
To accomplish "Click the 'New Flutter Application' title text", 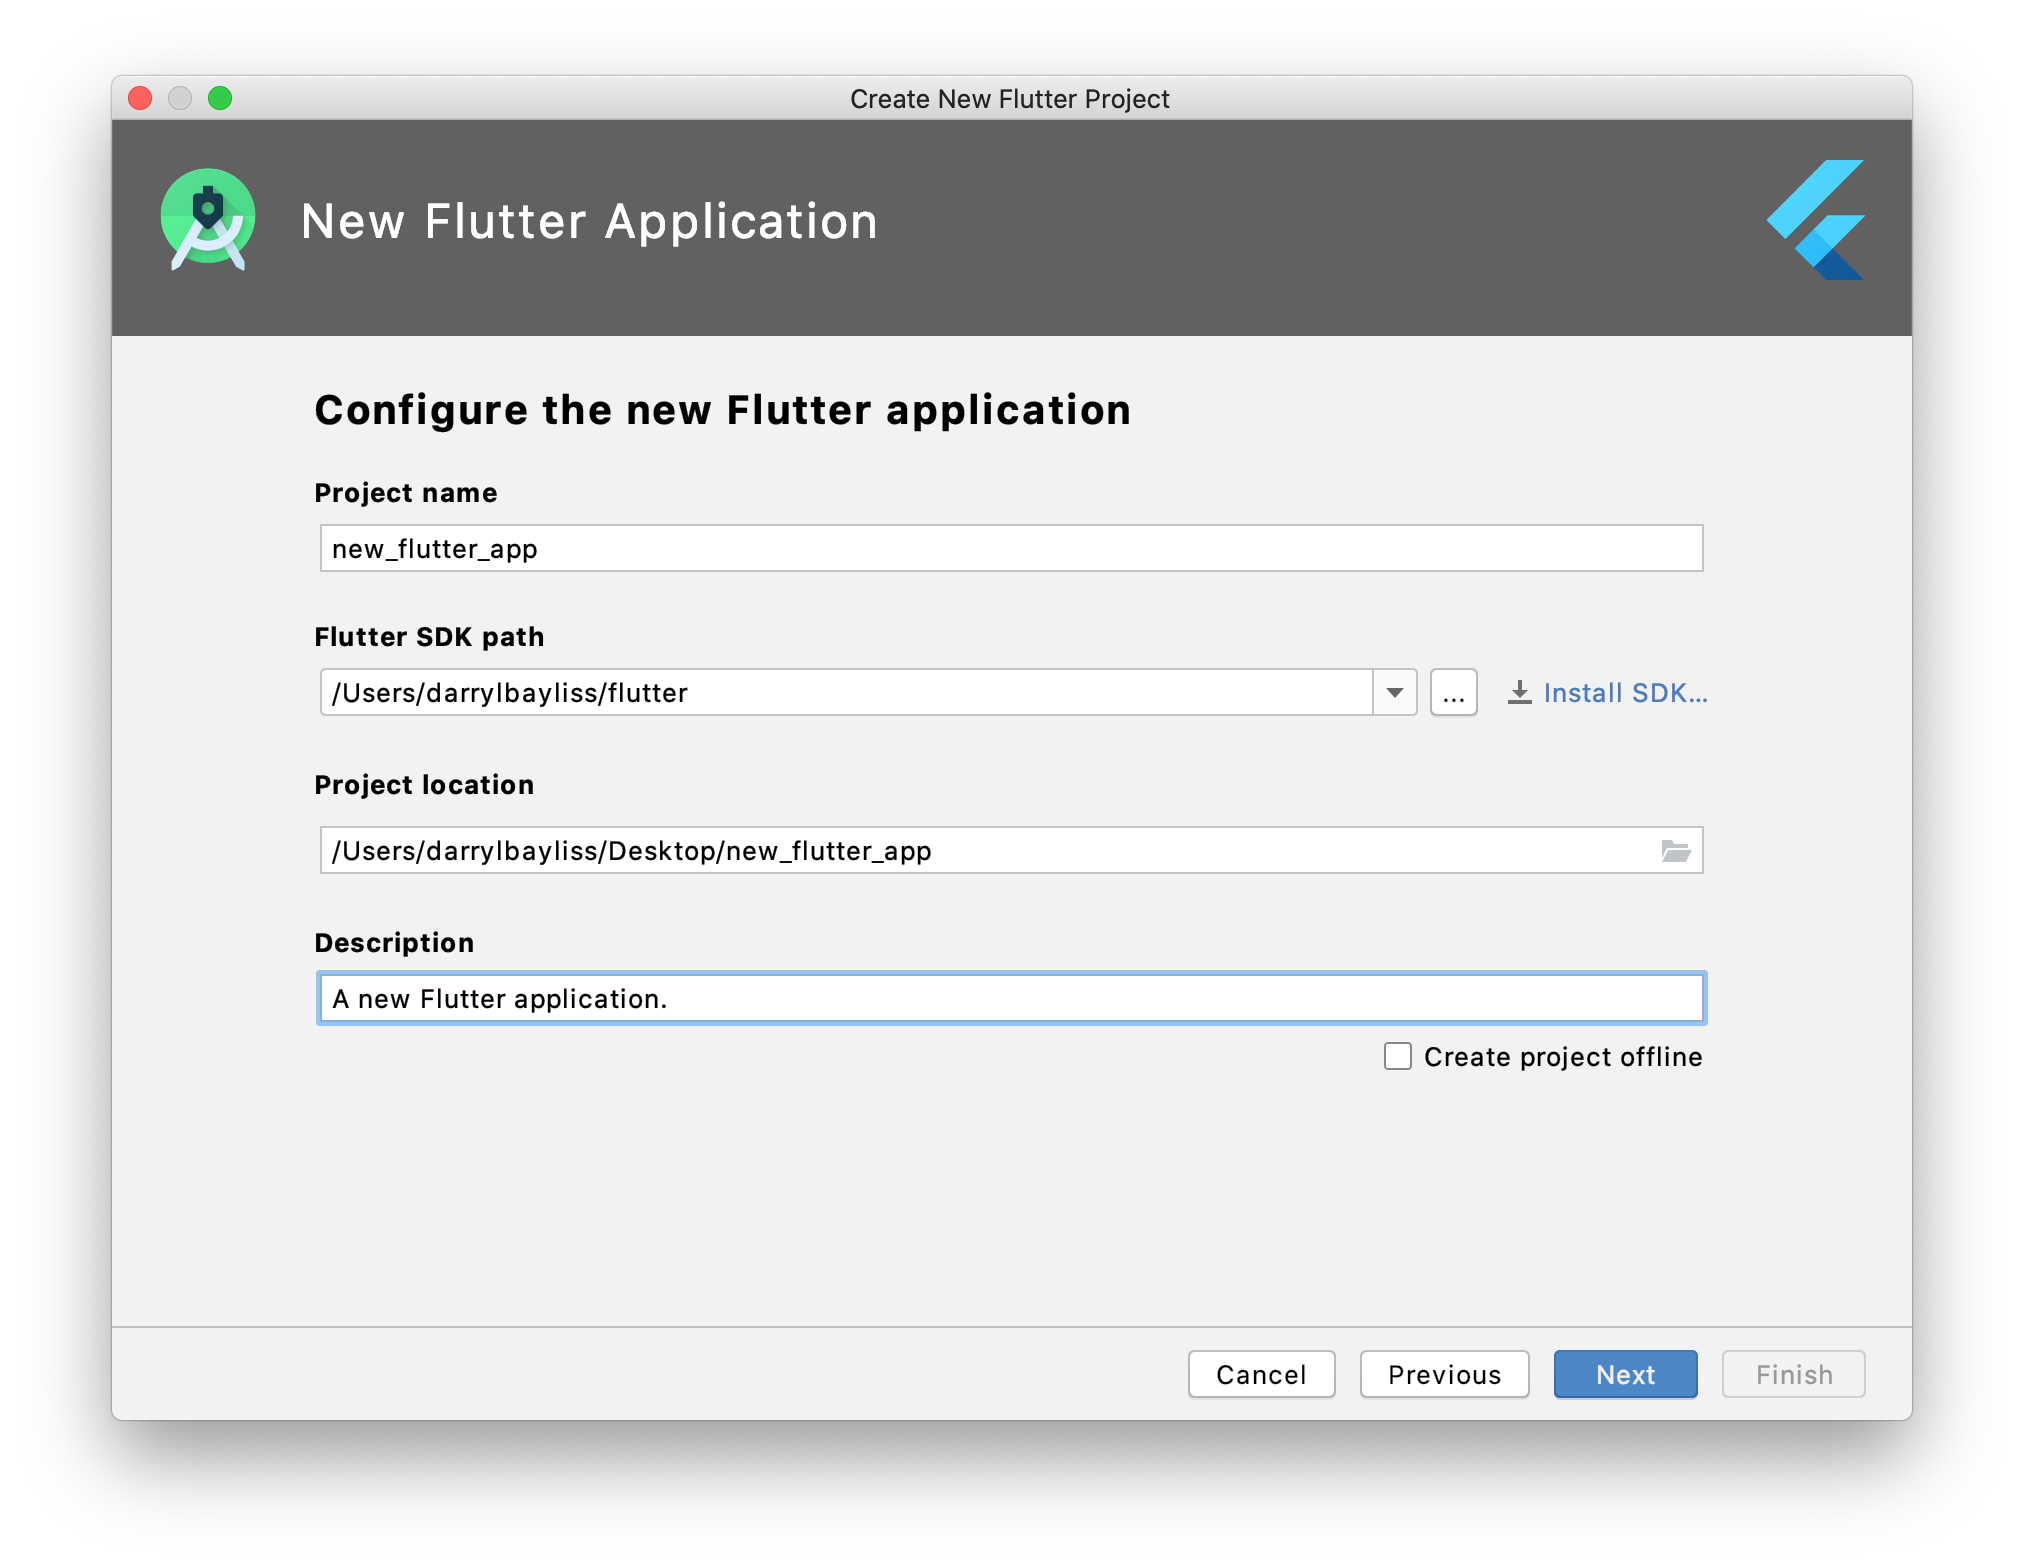I will pos(589,221).
